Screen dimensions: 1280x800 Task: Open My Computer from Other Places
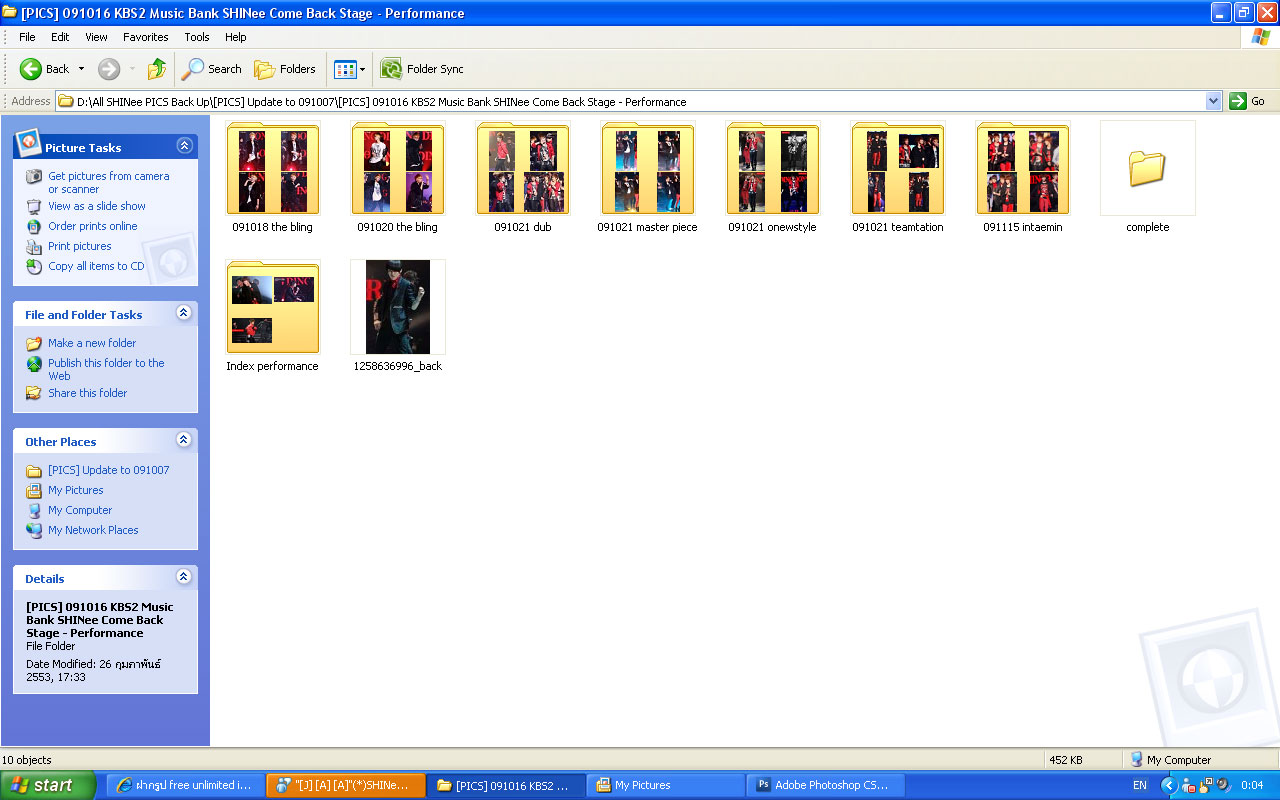80,510
